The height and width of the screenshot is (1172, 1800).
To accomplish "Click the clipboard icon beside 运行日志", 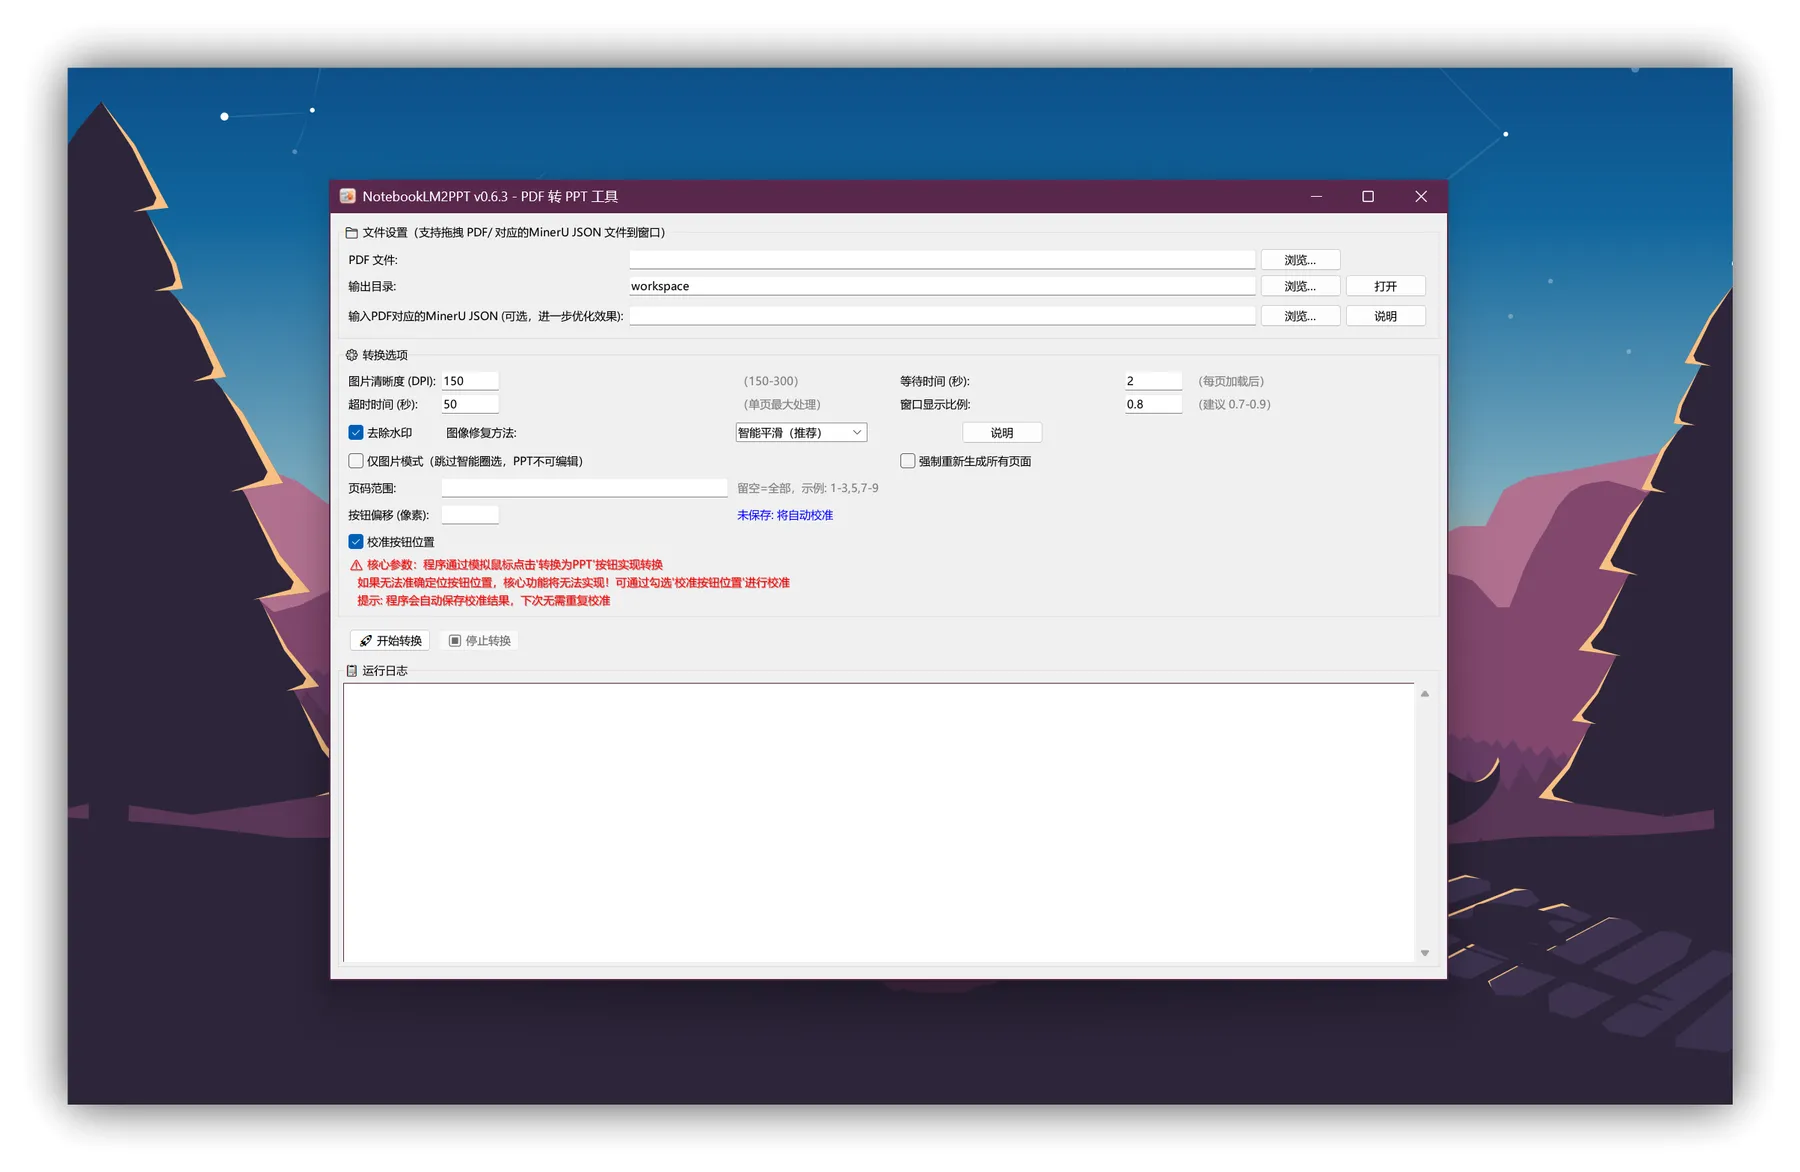I will tap(352, 671).
